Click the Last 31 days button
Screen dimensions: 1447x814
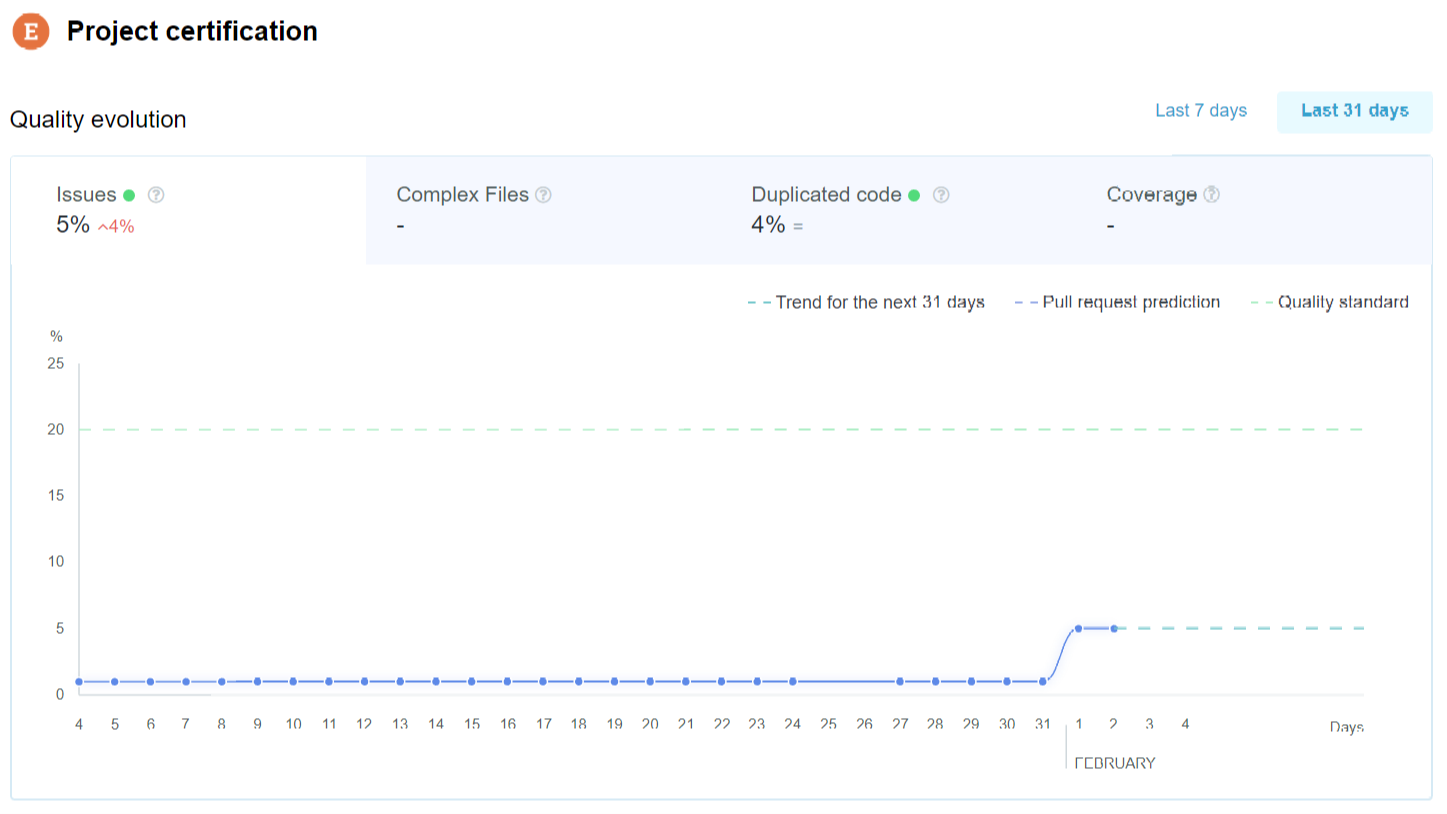(1355, 111)
